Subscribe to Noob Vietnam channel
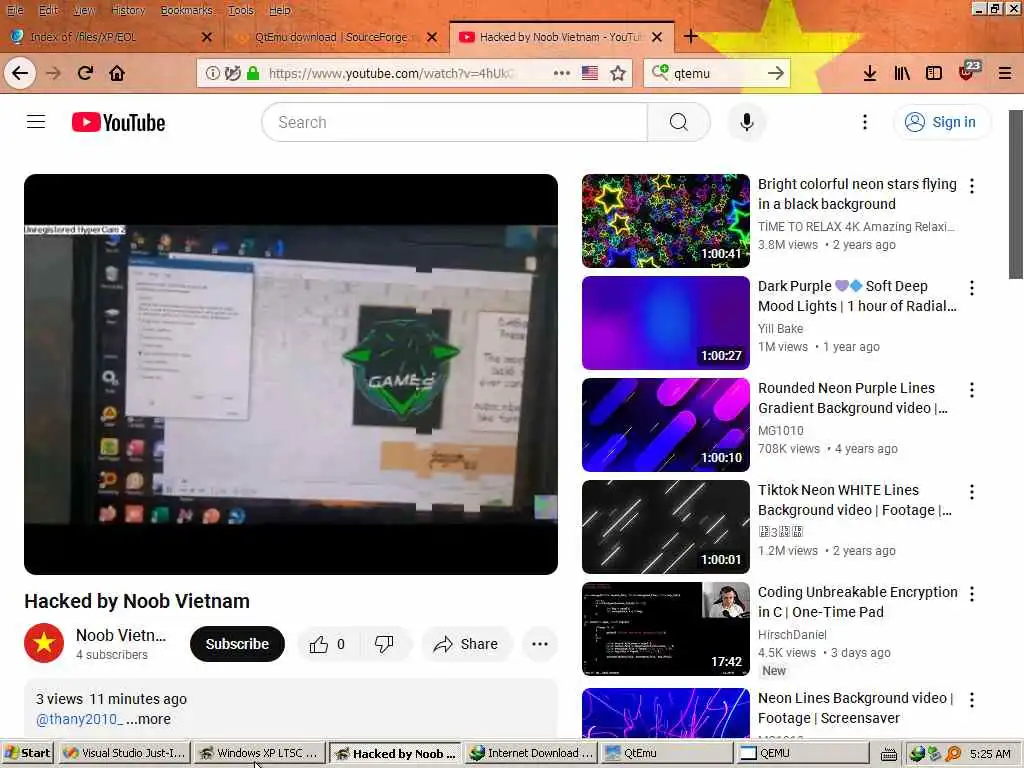 point(237,644)
